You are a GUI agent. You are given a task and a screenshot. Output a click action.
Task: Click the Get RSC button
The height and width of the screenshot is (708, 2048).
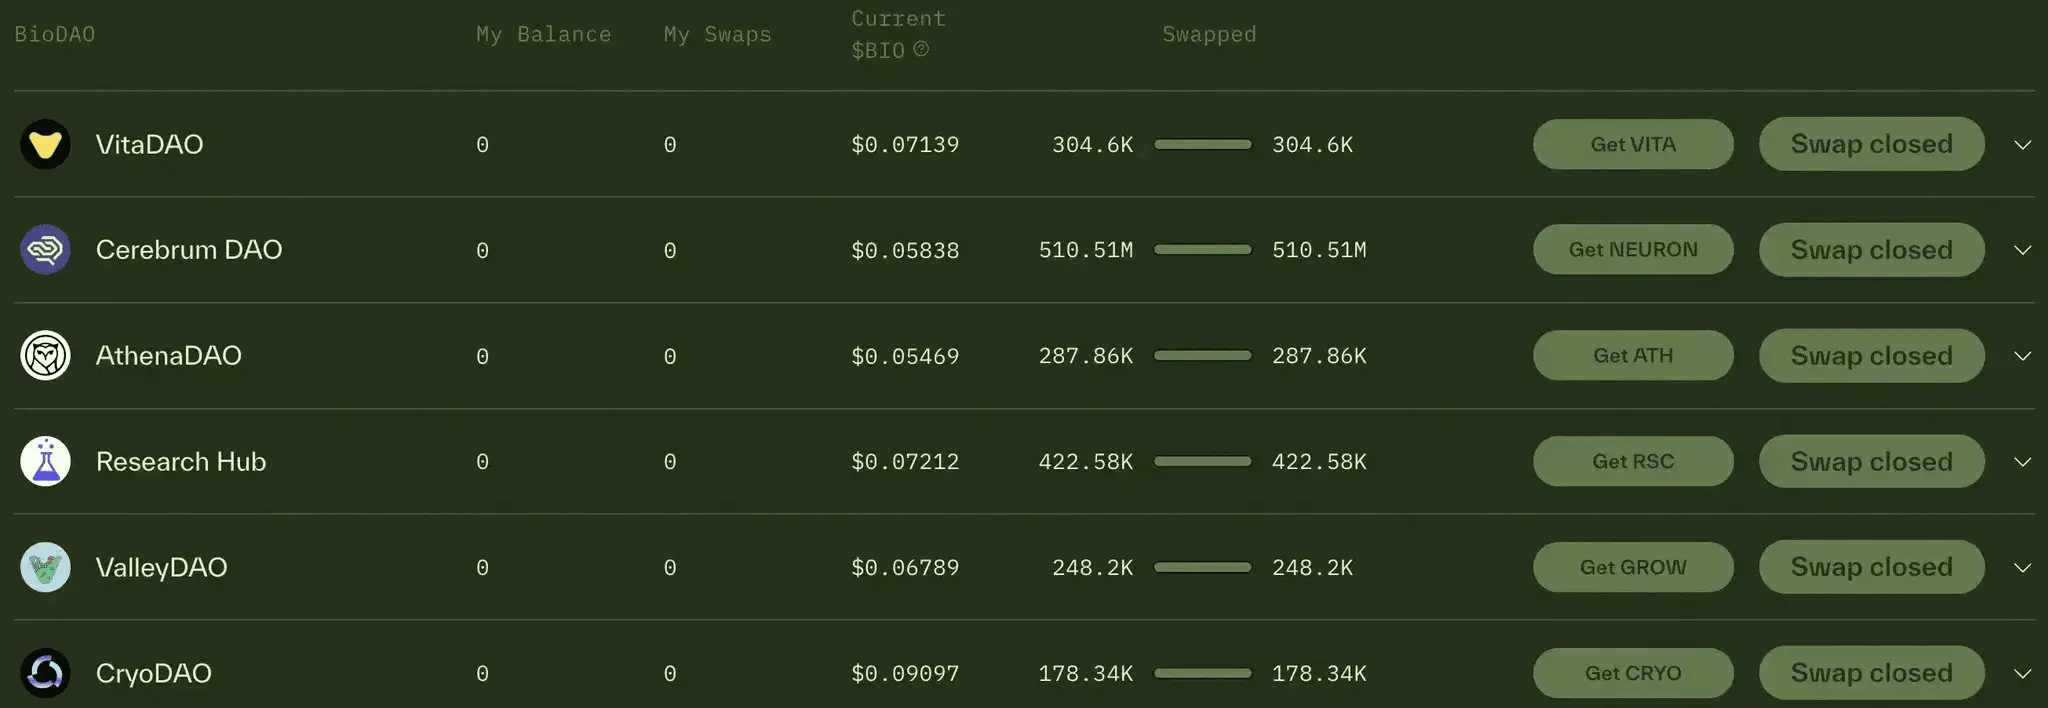(x=1633, y=461)
